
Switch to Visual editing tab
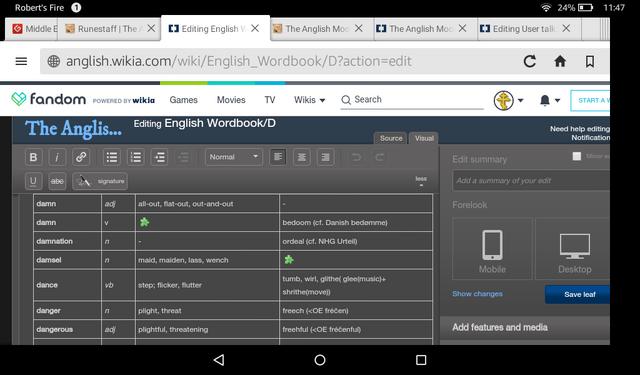coord(424,138)
